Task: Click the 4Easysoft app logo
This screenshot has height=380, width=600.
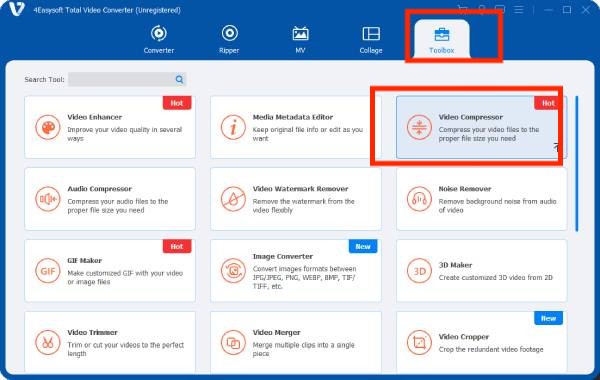Action: [x=17, y=9]
